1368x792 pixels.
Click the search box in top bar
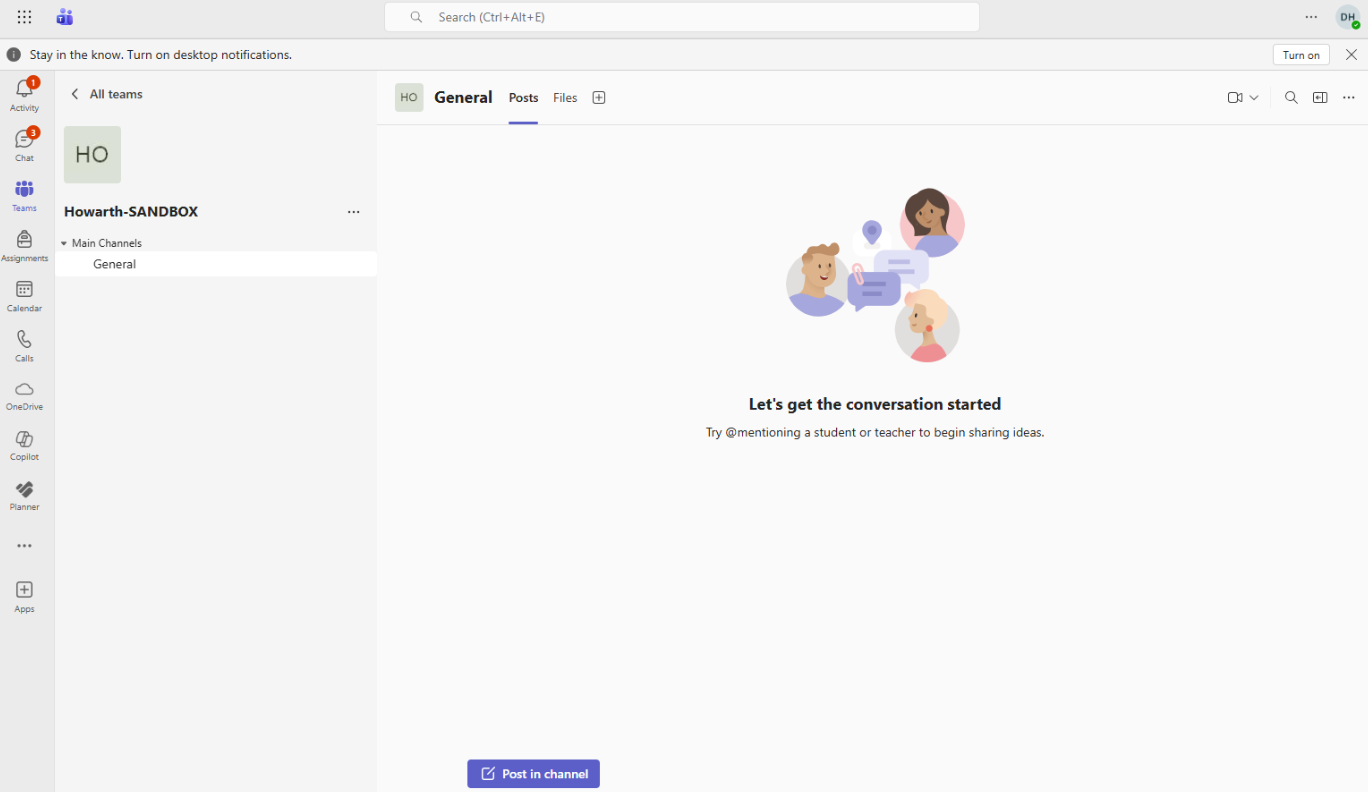[682, 17]
